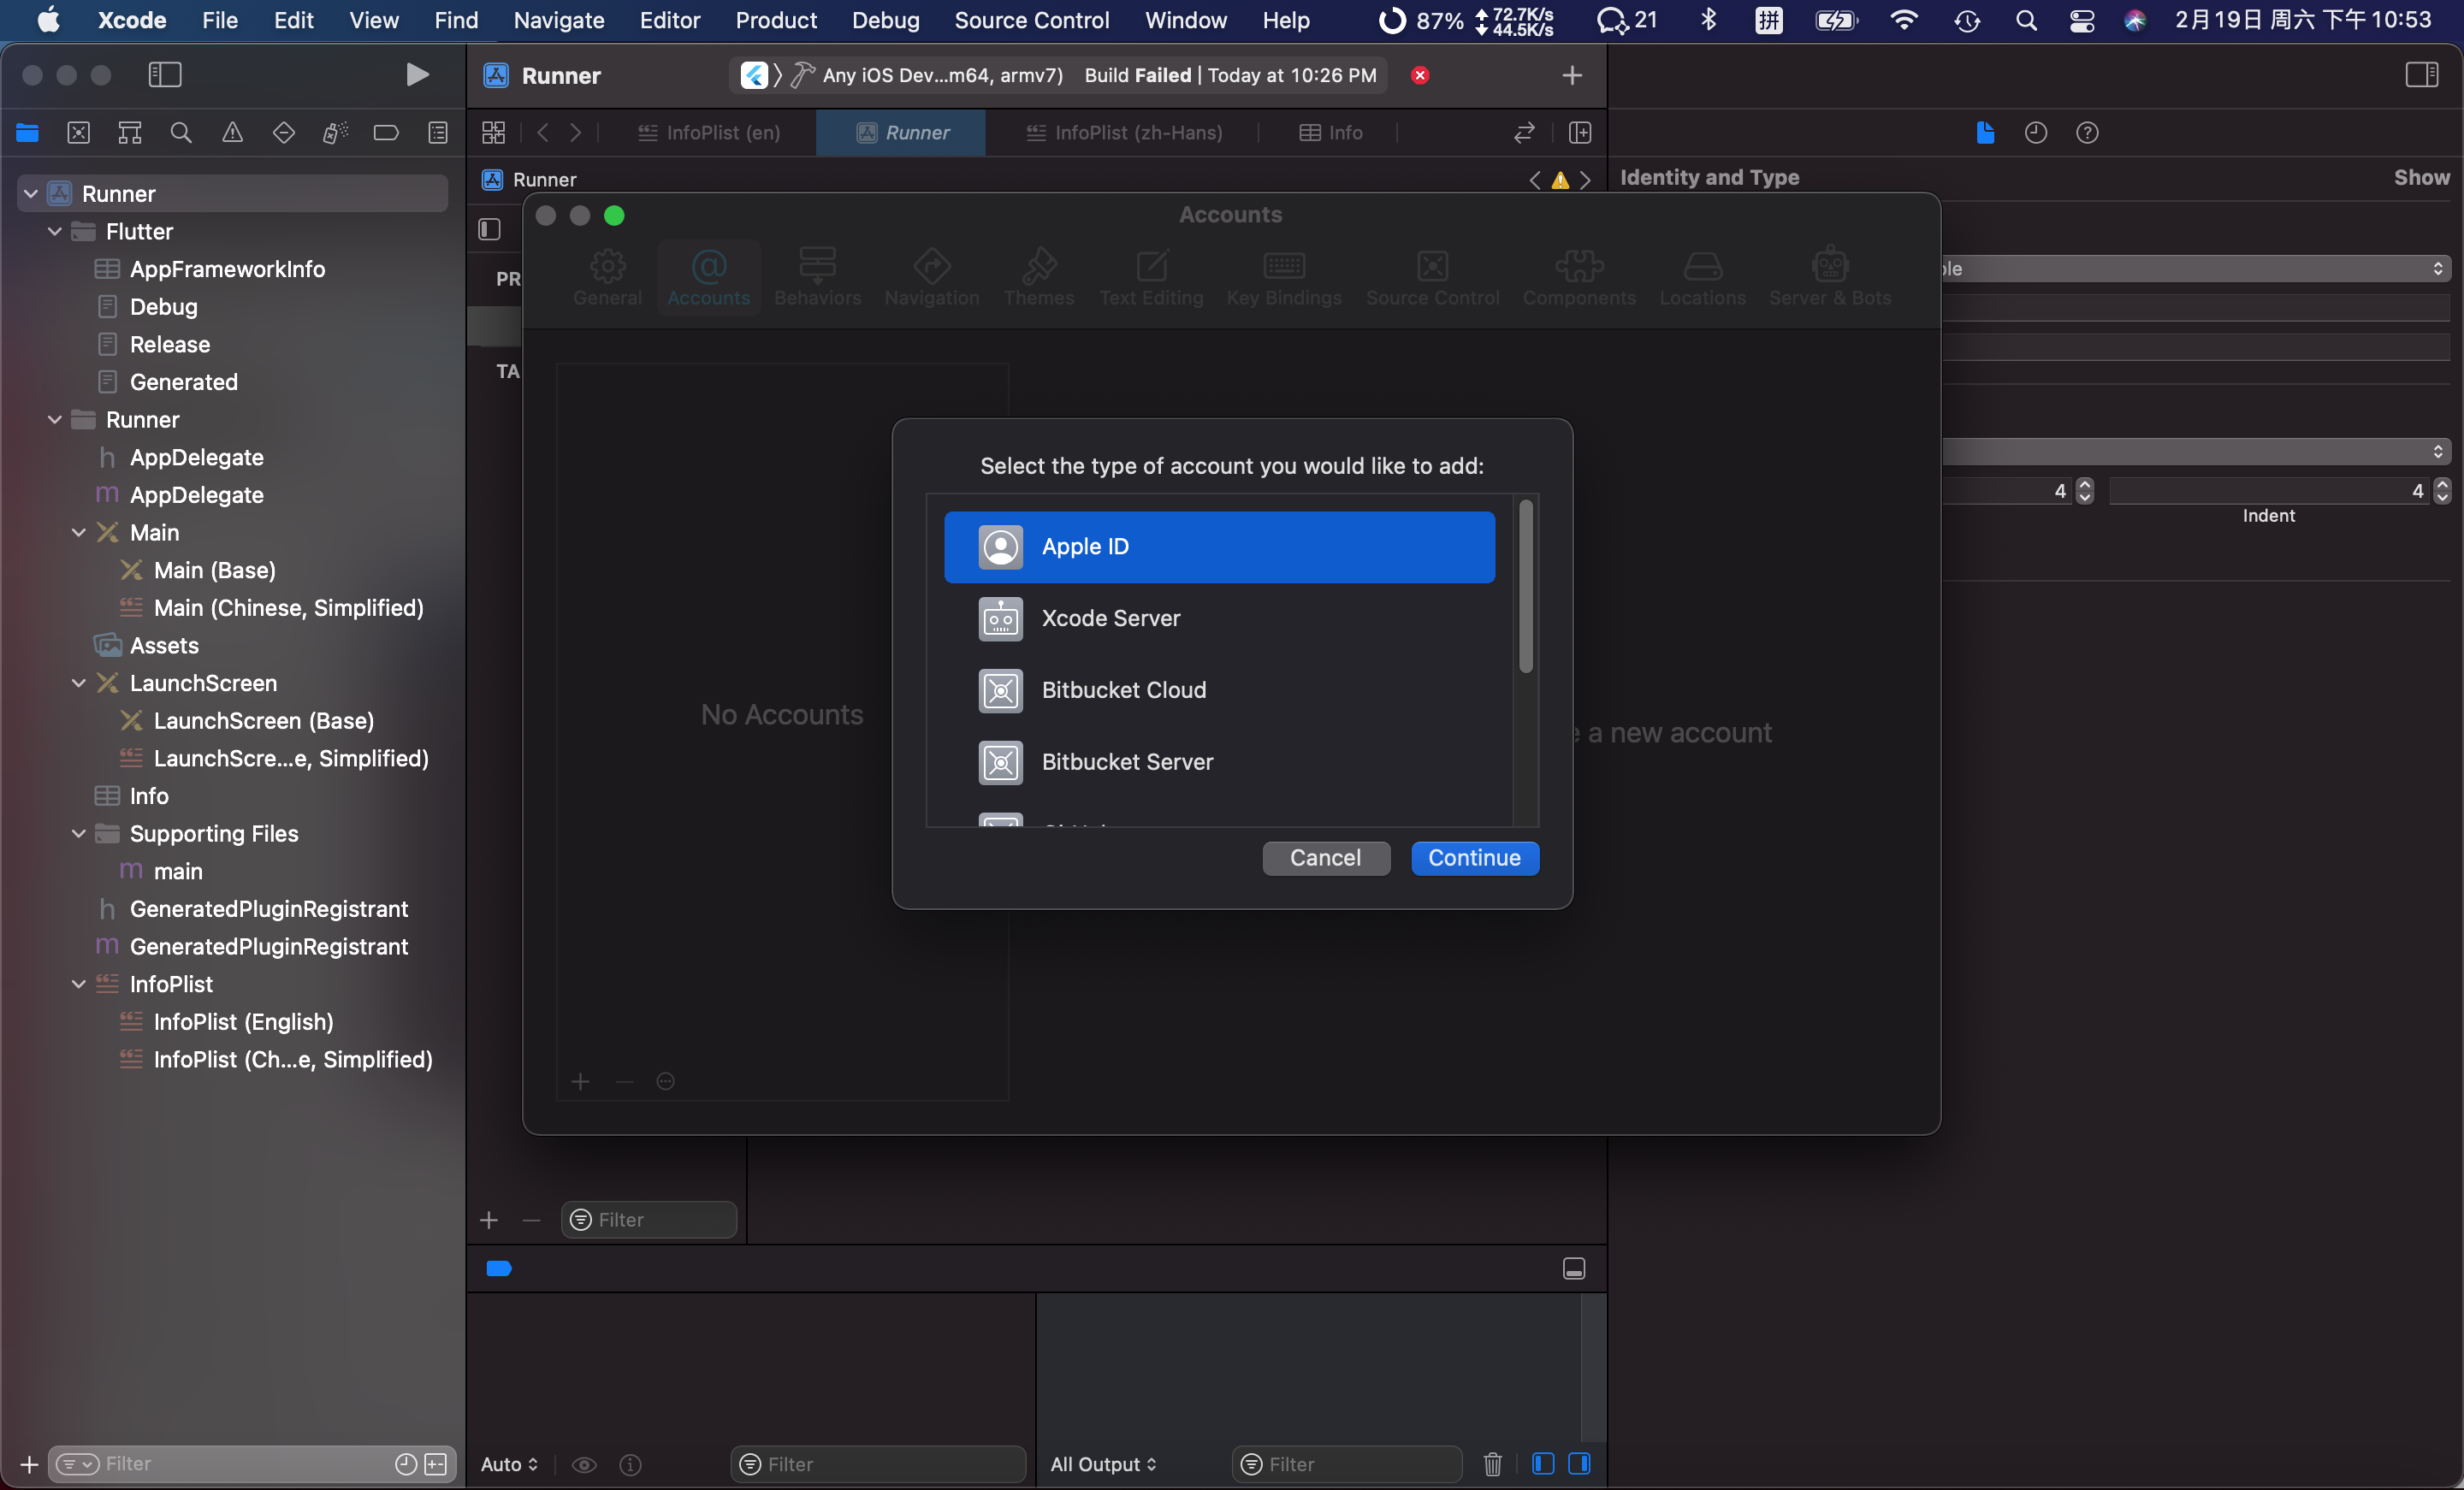
Task: Collapse the Flutter folder
Action: [x=55, y=231]
